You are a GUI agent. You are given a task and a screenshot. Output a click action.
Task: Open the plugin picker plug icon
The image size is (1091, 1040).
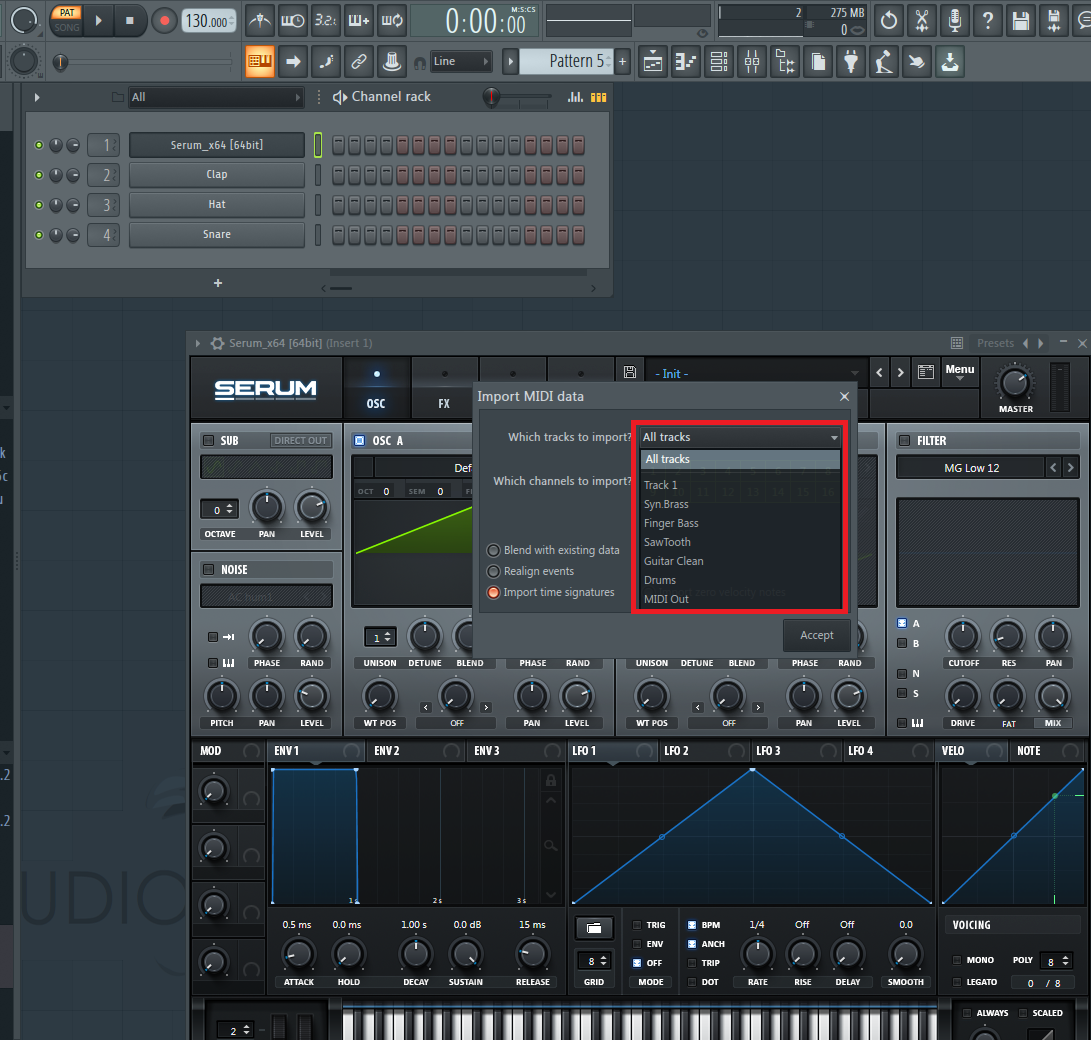coord(851,62)
